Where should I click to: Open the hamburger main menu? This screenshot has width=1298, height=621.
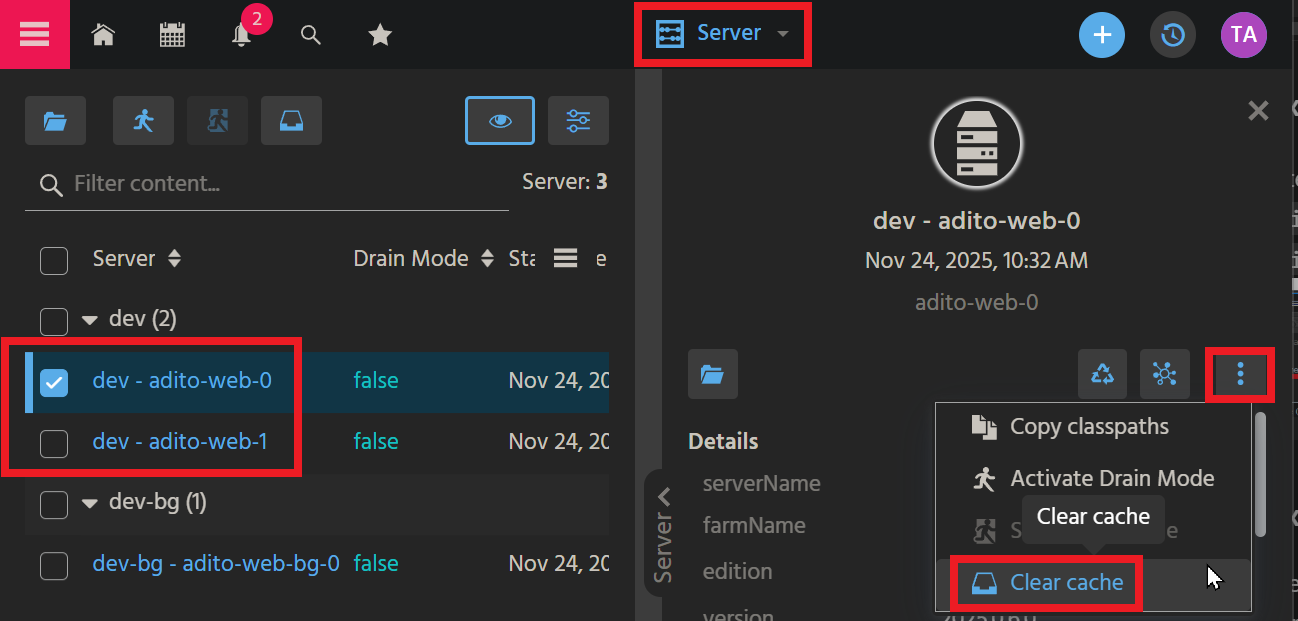pos(34,34)
